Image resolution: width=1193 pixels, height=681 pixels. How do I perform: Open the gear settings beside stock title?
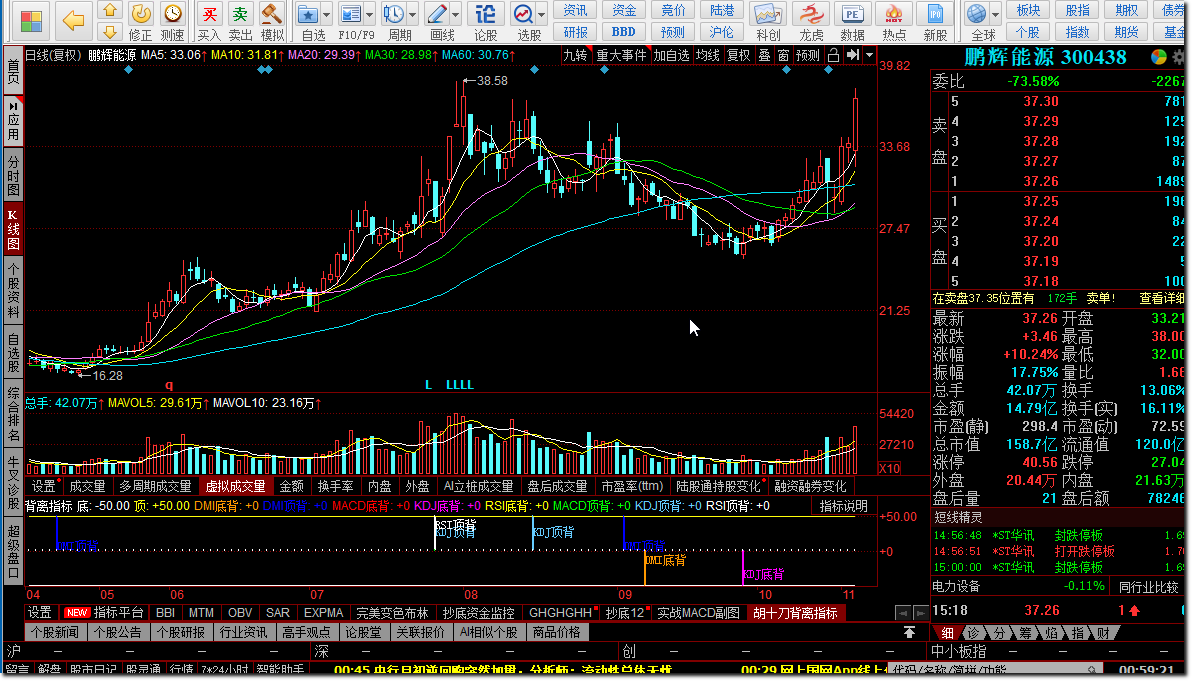click(1179, 57)
